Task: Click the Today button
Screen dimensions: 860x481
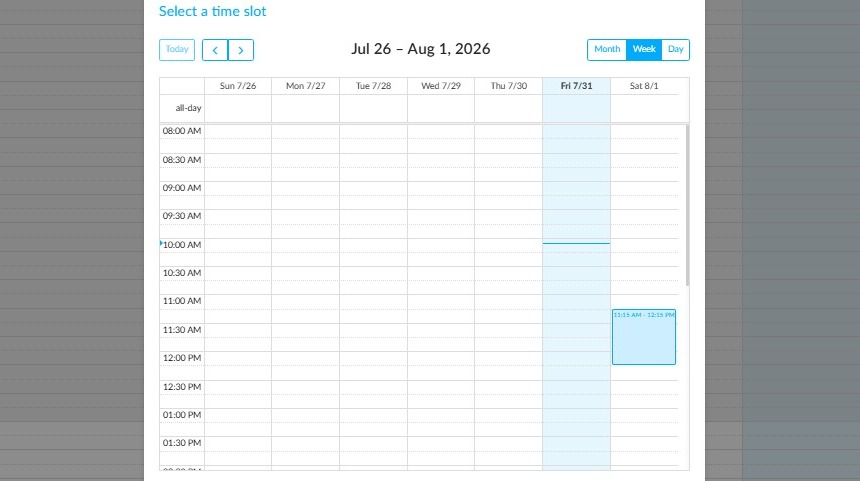Action: [177, 50]
